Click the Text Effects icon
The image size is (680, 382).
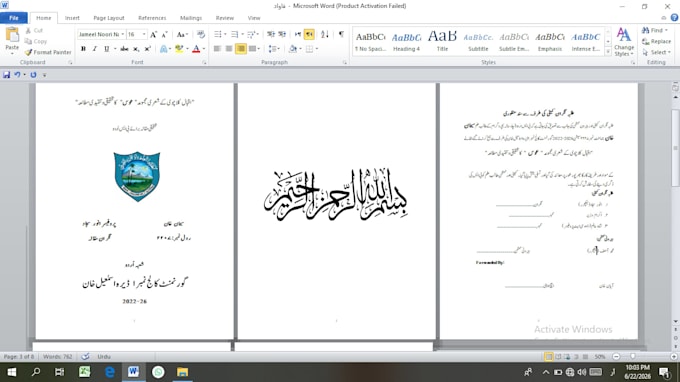163,49
